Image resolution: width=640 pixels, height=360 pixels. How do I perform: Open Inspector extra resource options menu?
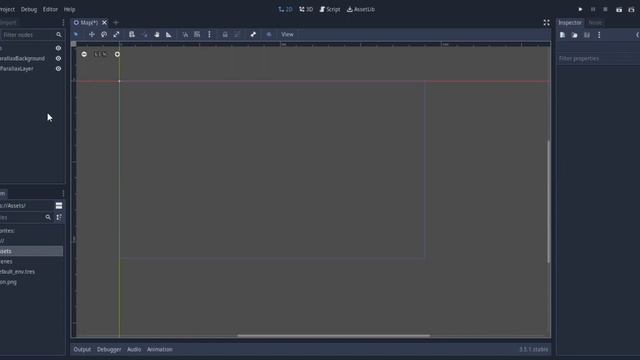click(599, 35)
